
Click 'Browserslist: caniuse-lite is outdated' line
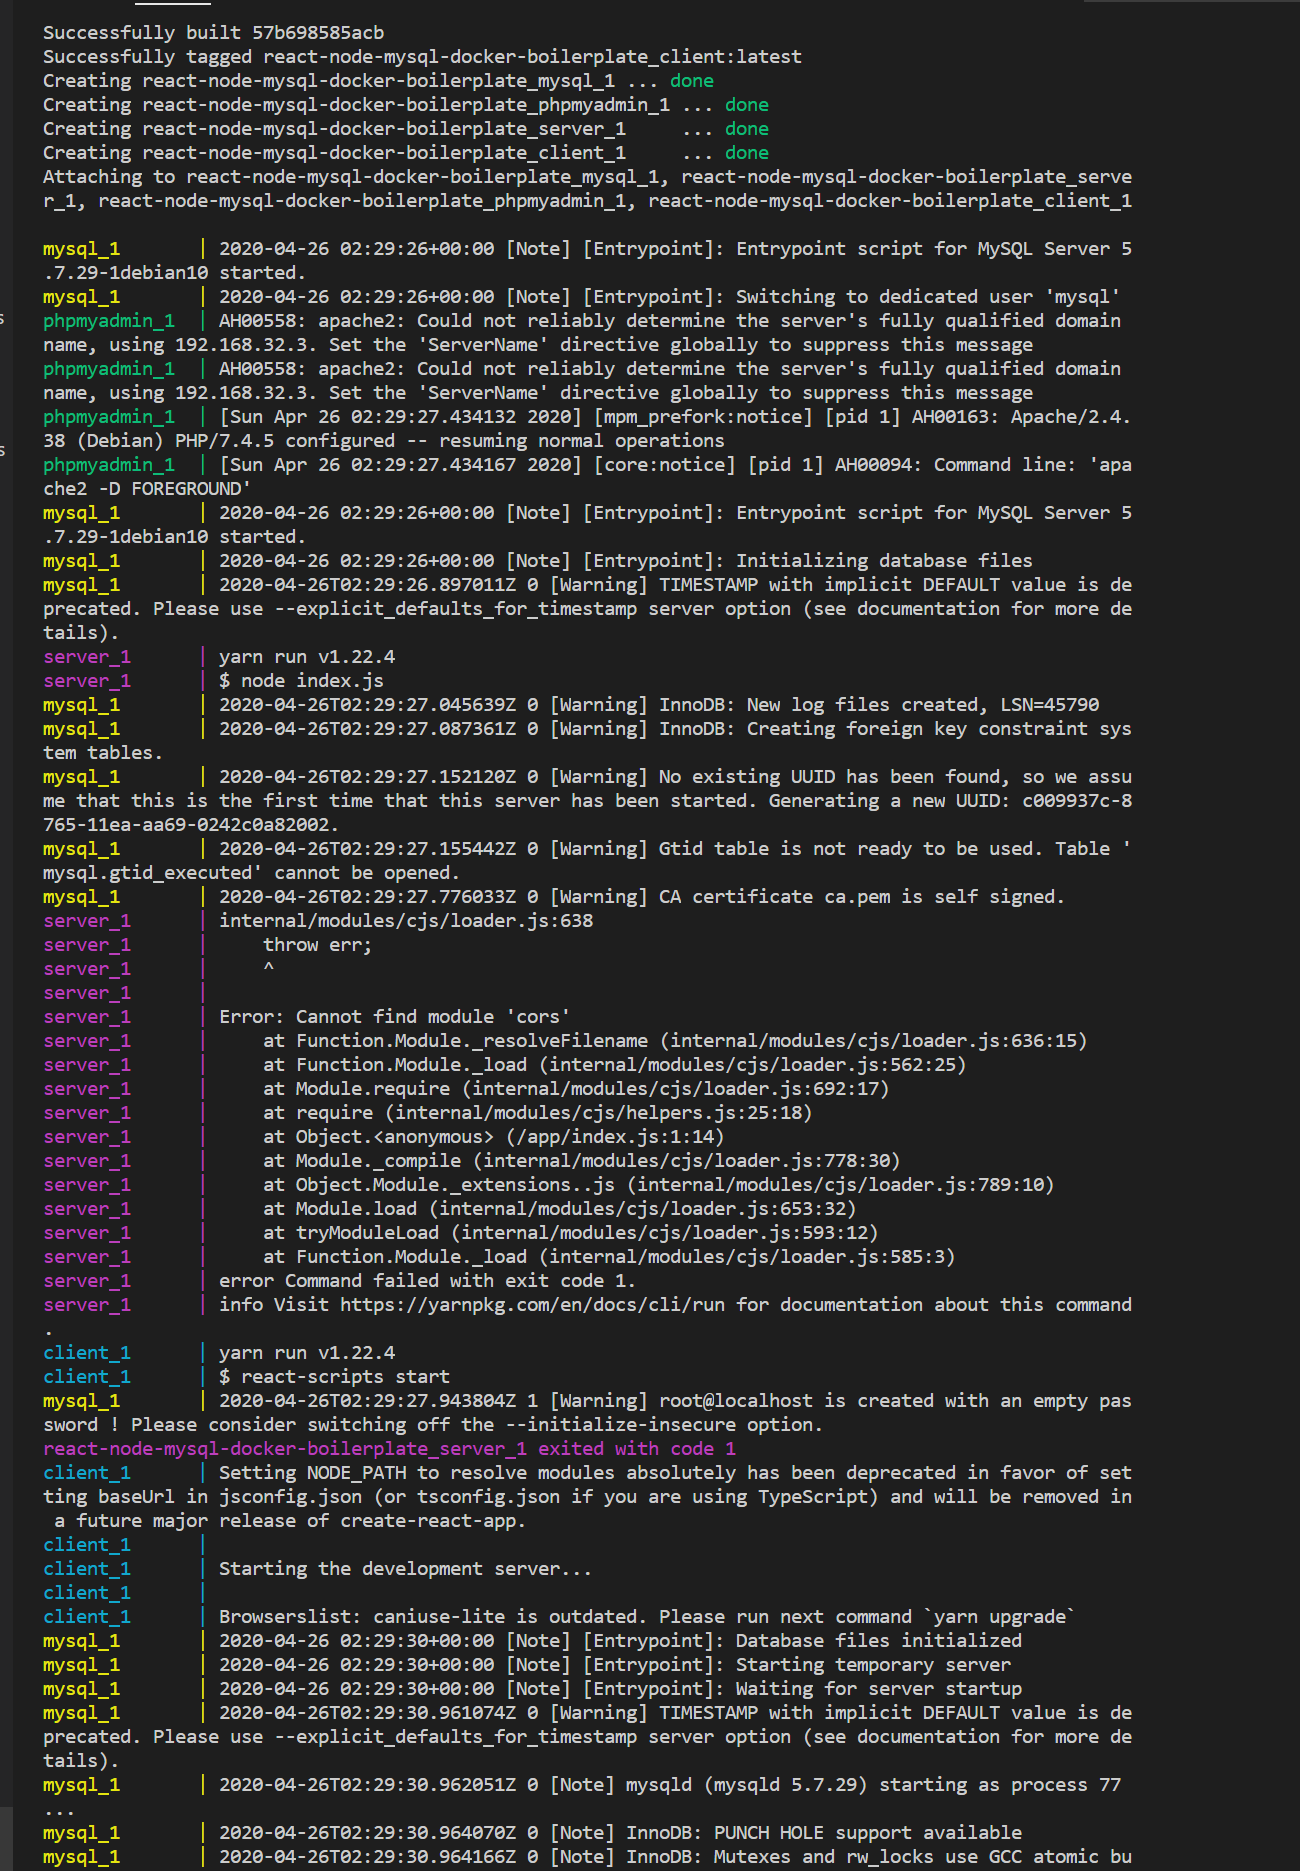648,1617
